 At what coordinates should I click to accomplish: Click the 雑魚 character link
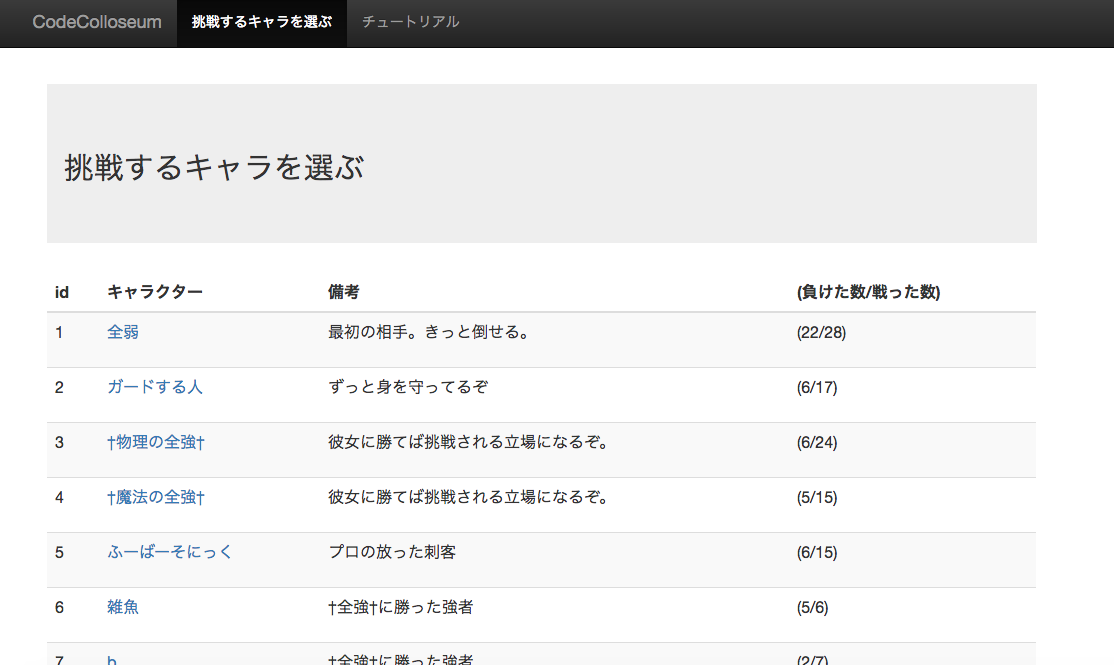tap(123, 607)
